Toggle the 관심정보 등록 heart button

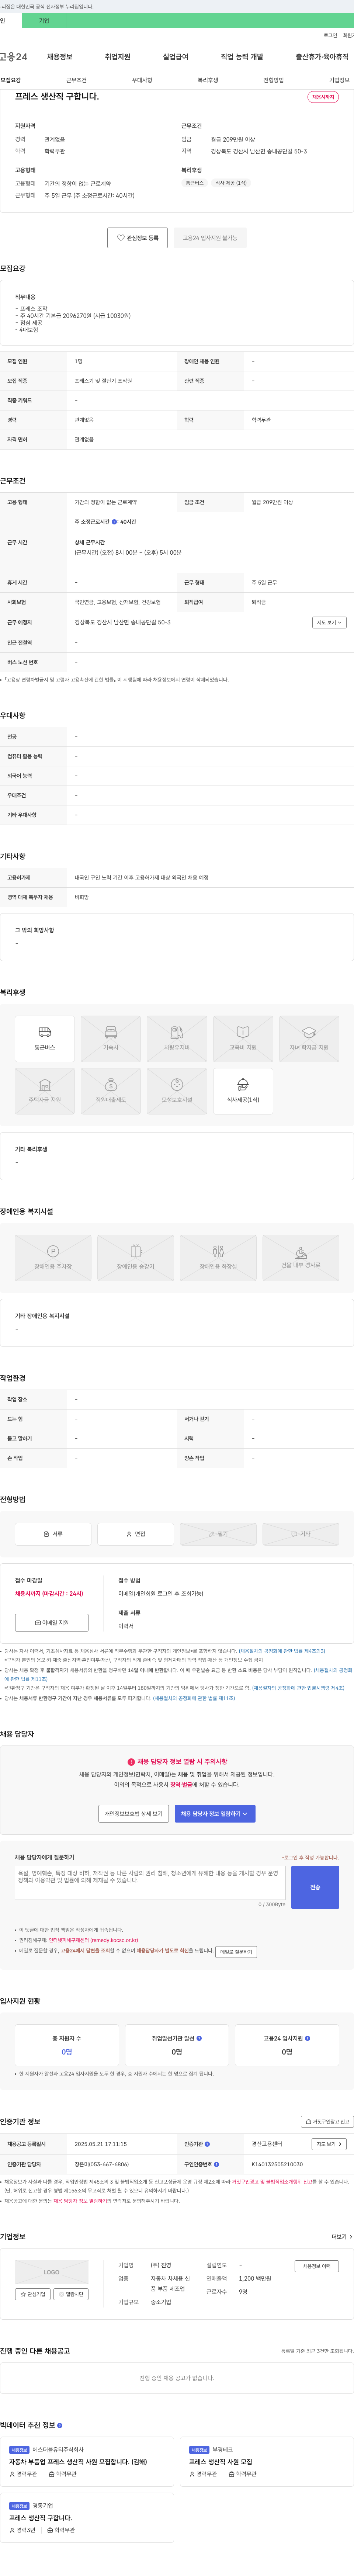point(138,238)
